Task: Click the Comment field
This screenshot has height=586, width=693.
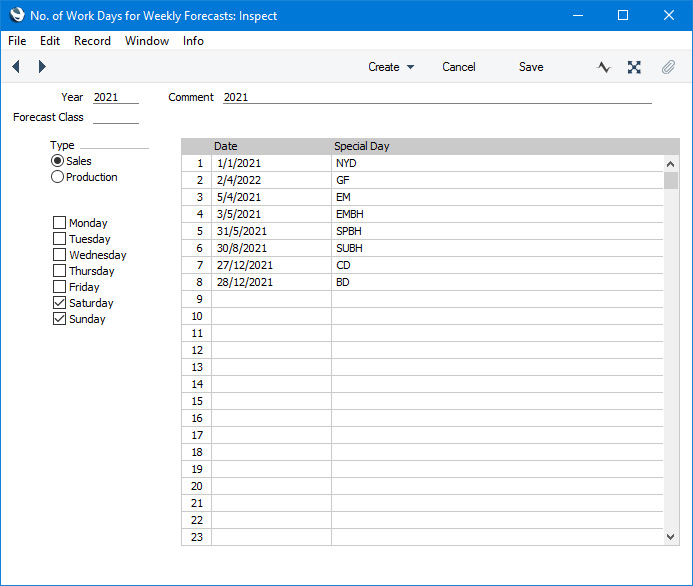Action: tap(437, 97)
